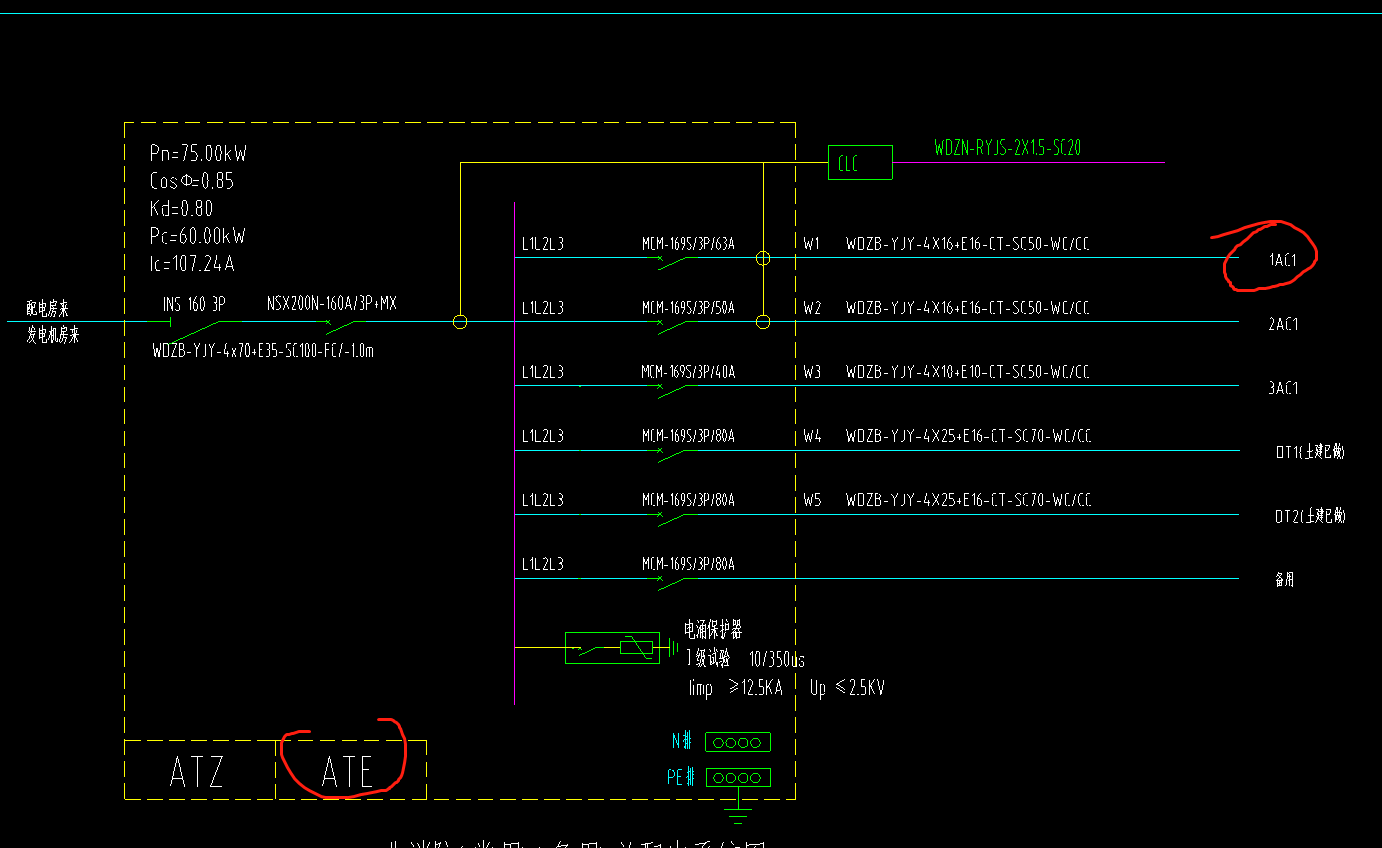This screenshot has height=848, width=1382.
Task: Click the 配电房来 source label
Action: click(48, 310)
